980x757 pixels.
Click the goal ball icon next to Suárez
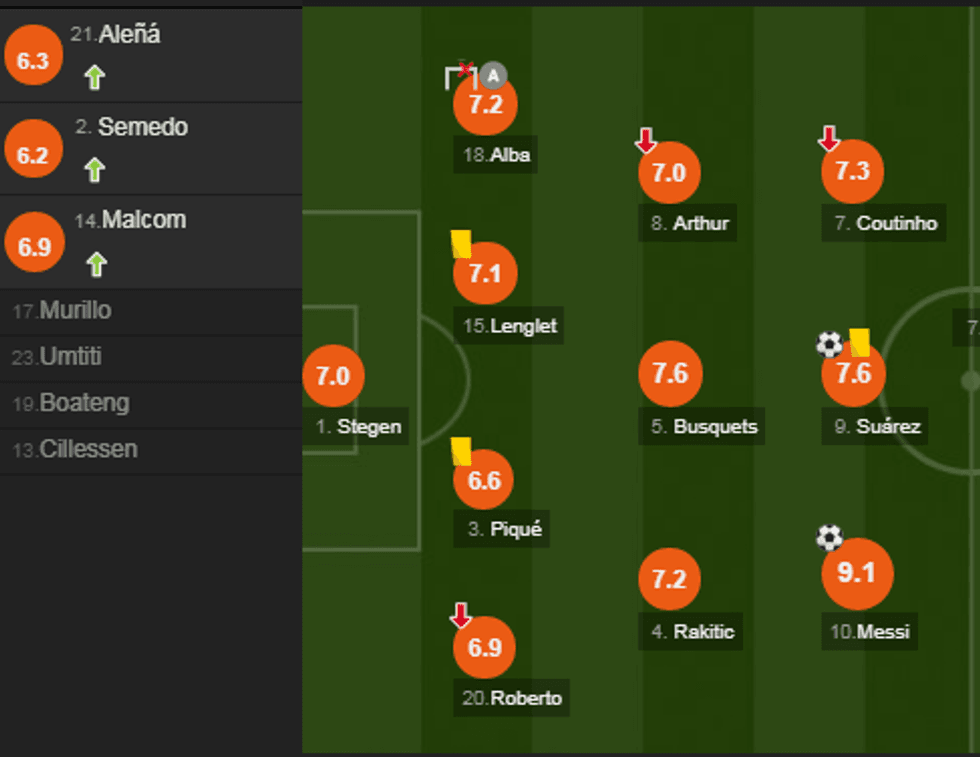point(829,345)
